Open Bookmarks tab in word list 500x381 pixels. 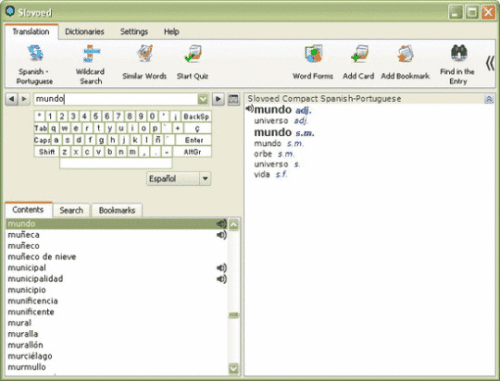(x=117, y=210)
